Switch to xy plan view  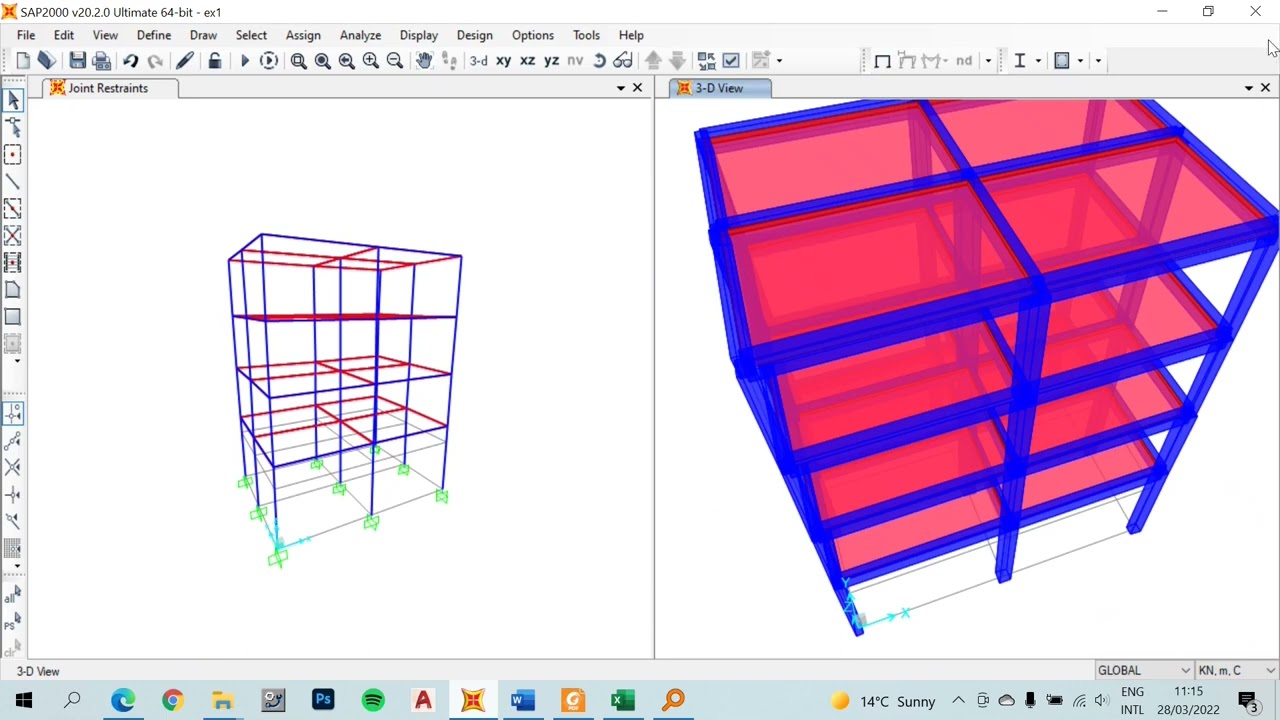pyautogui.click(x=503, y=61)
